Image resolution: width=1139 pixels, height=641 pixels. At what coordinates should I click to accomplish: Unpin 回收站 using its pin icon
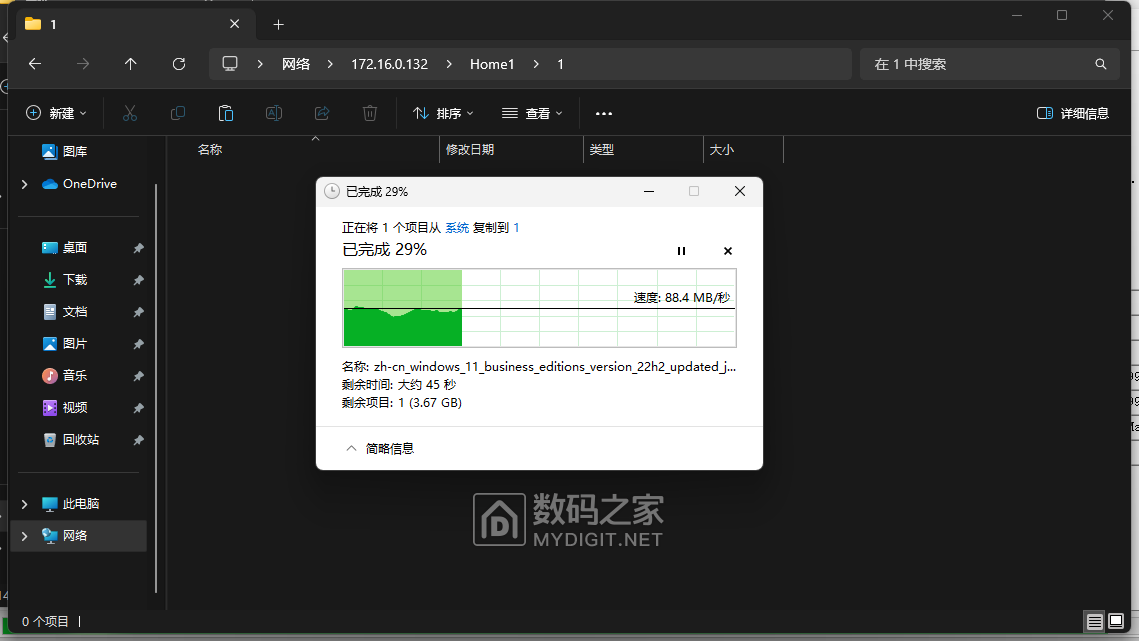pyautogui.click(x=138, y=440)
